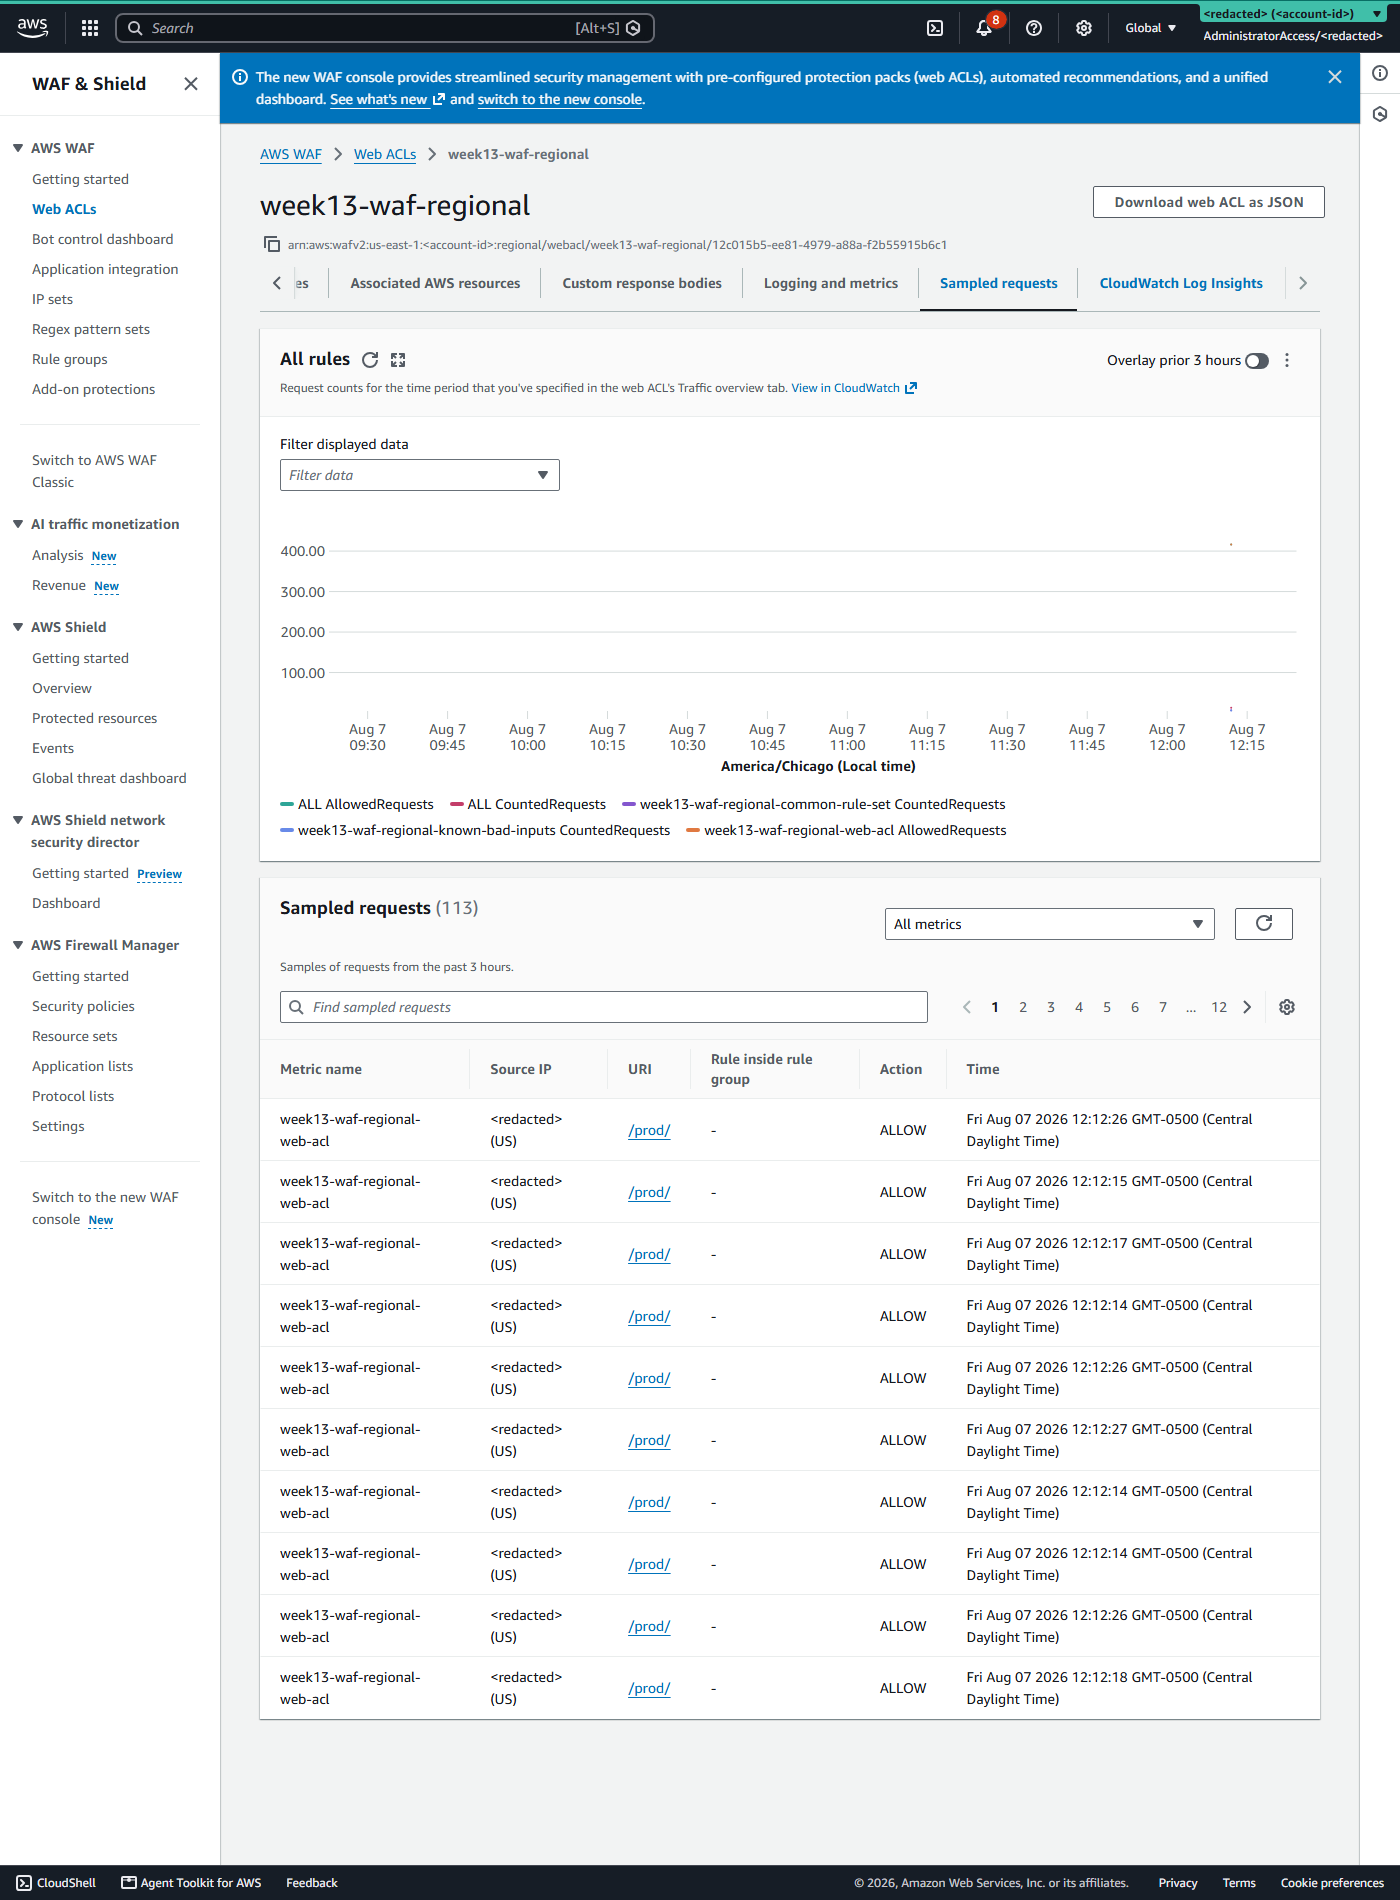Collapse the AI traffic monetization section
The width and height of the screenshot is (1400, 1900).
pos(18,524)
